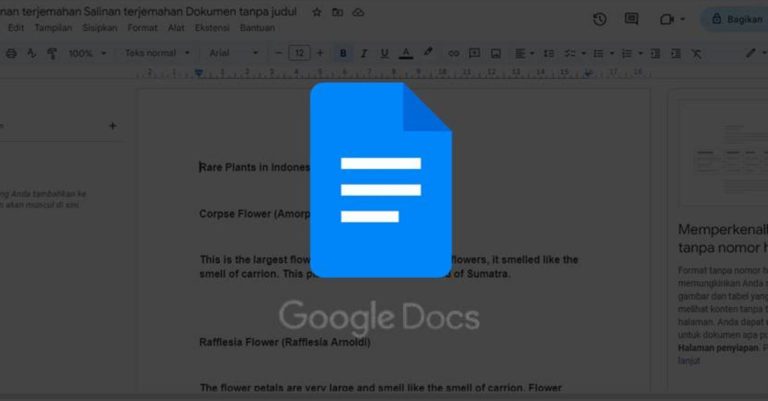The image size is (768, 401).
Task: Expand the meeting camera dropdown arrow
Action: pos(683,20)
